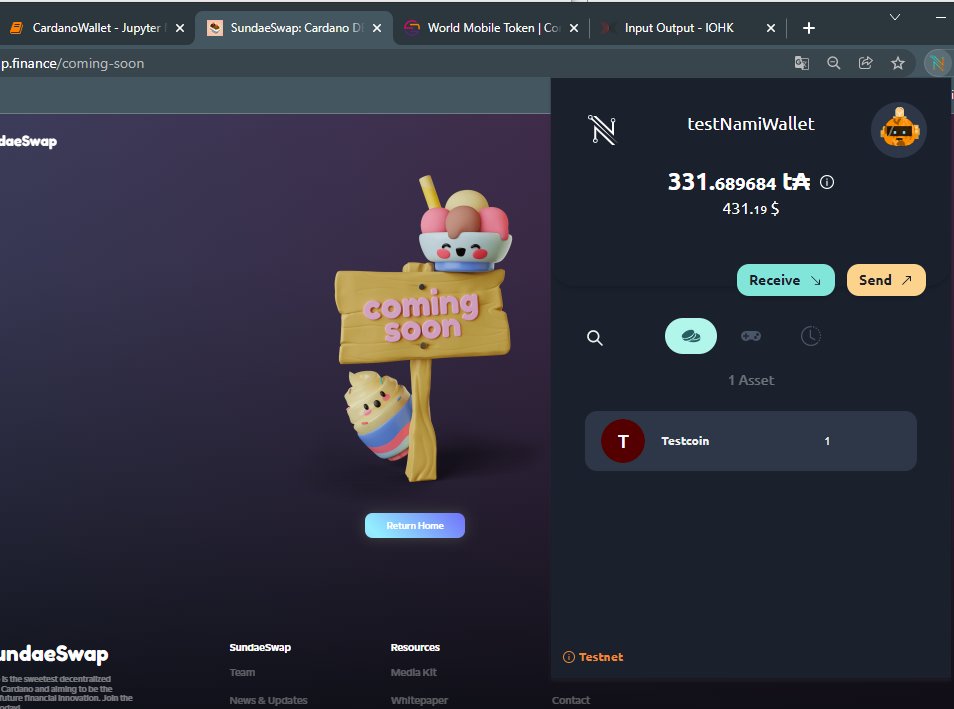Close the SundaeSwap tab

(x=377, y=28)
